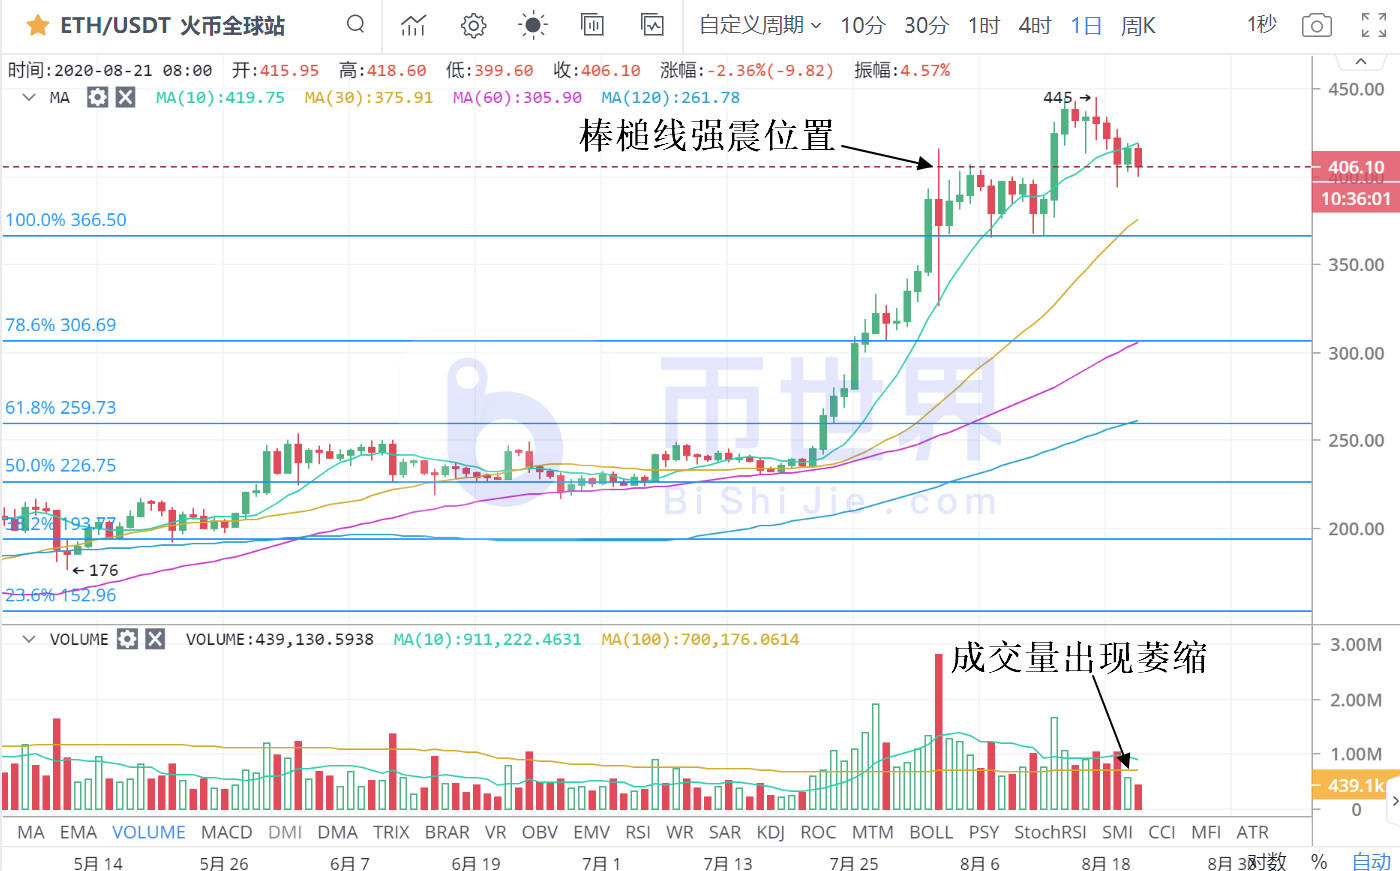Screen dimensions: 1400x871
Task: Collapse the VOLUME panel chevron
Action: (29, 638)
